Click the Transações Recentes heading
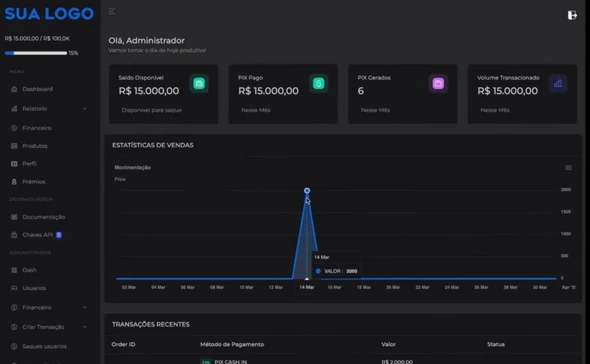The height and width of the screenshot is (364, 590). (x=151, y=324)
